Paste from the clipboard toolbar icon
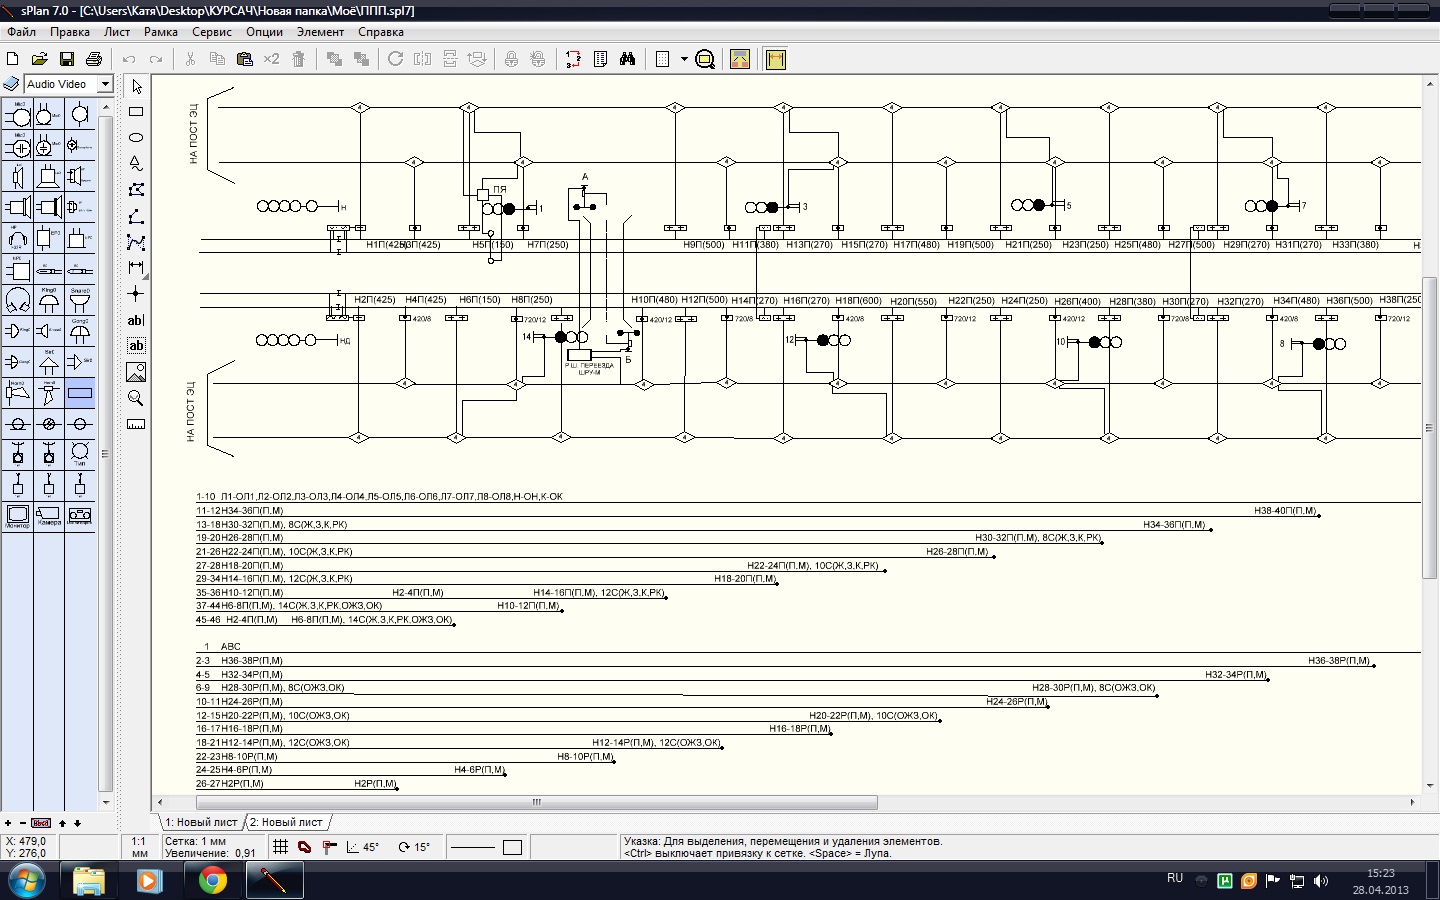1440x900 pixels. 244,59
